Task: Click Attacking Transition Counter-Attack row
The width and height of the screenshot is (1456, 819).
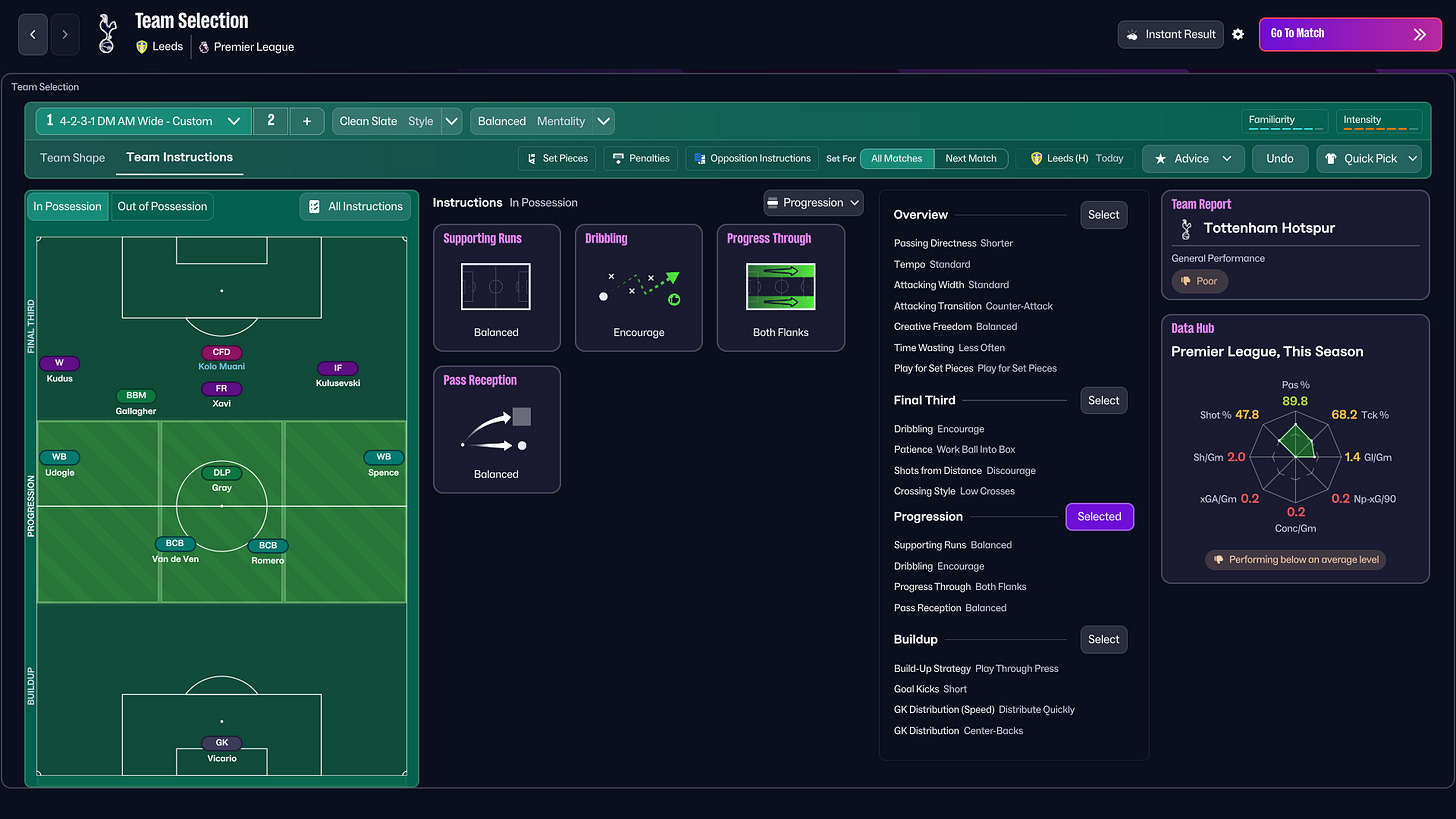Action: tap(973, 306)
